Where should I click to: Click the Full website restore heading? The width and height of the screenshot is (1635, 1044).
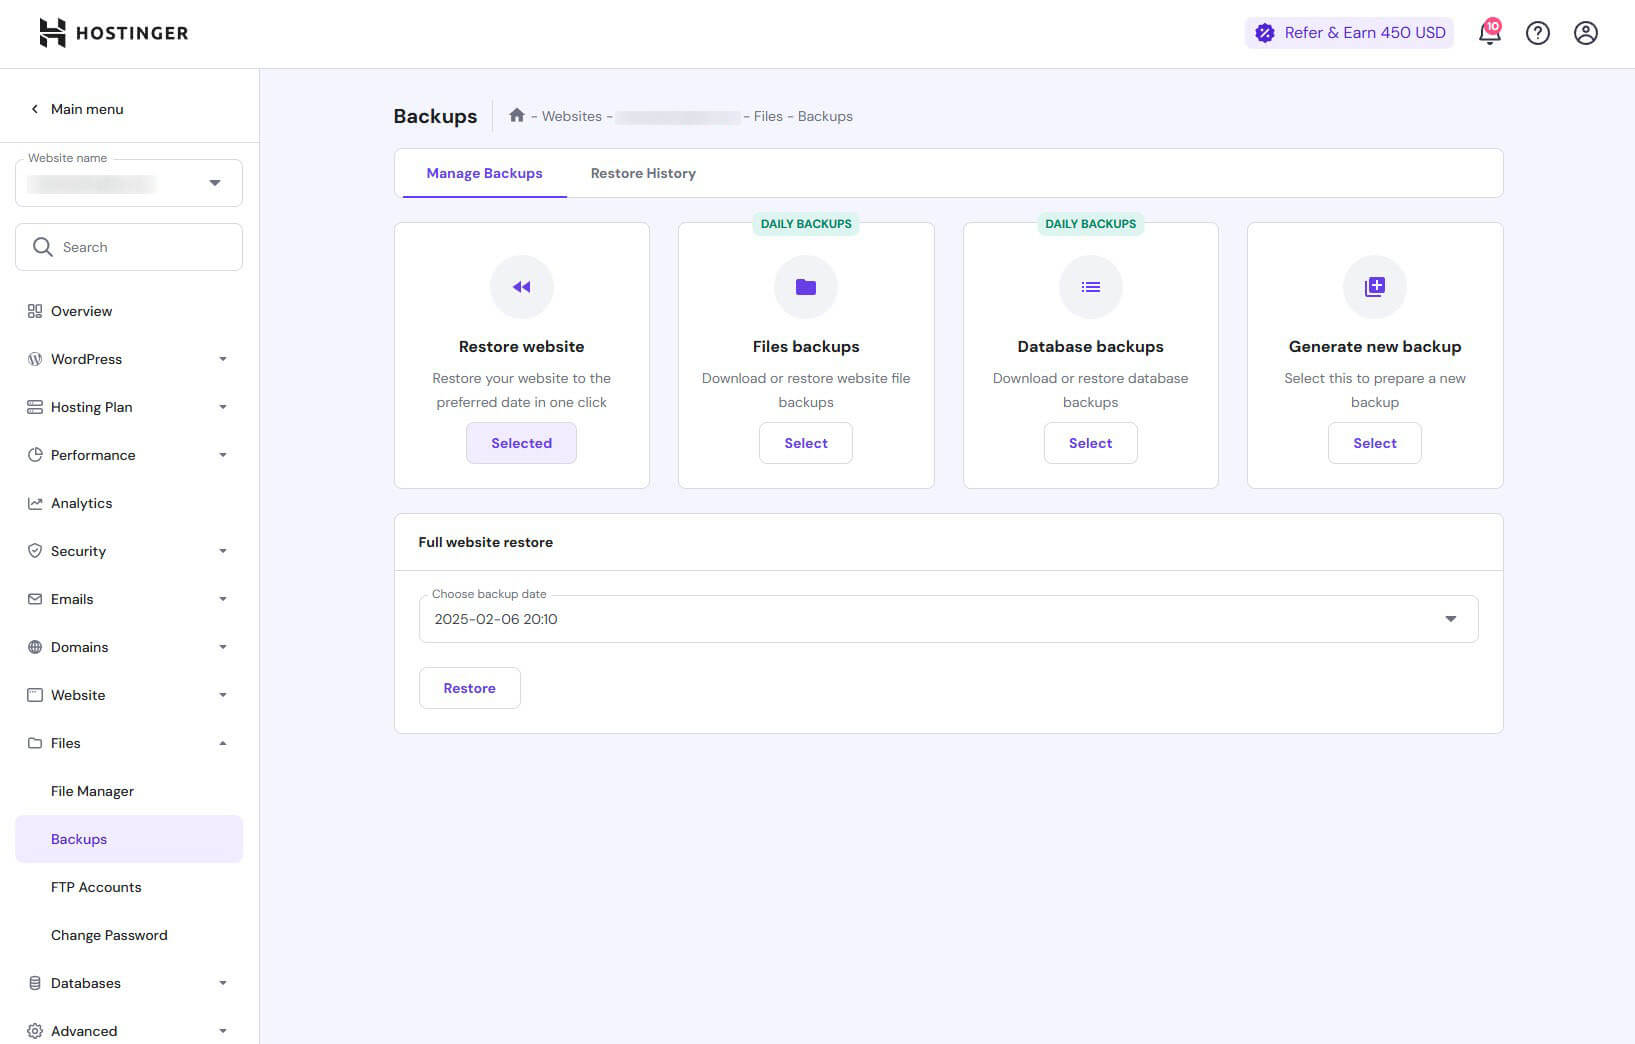485,542
